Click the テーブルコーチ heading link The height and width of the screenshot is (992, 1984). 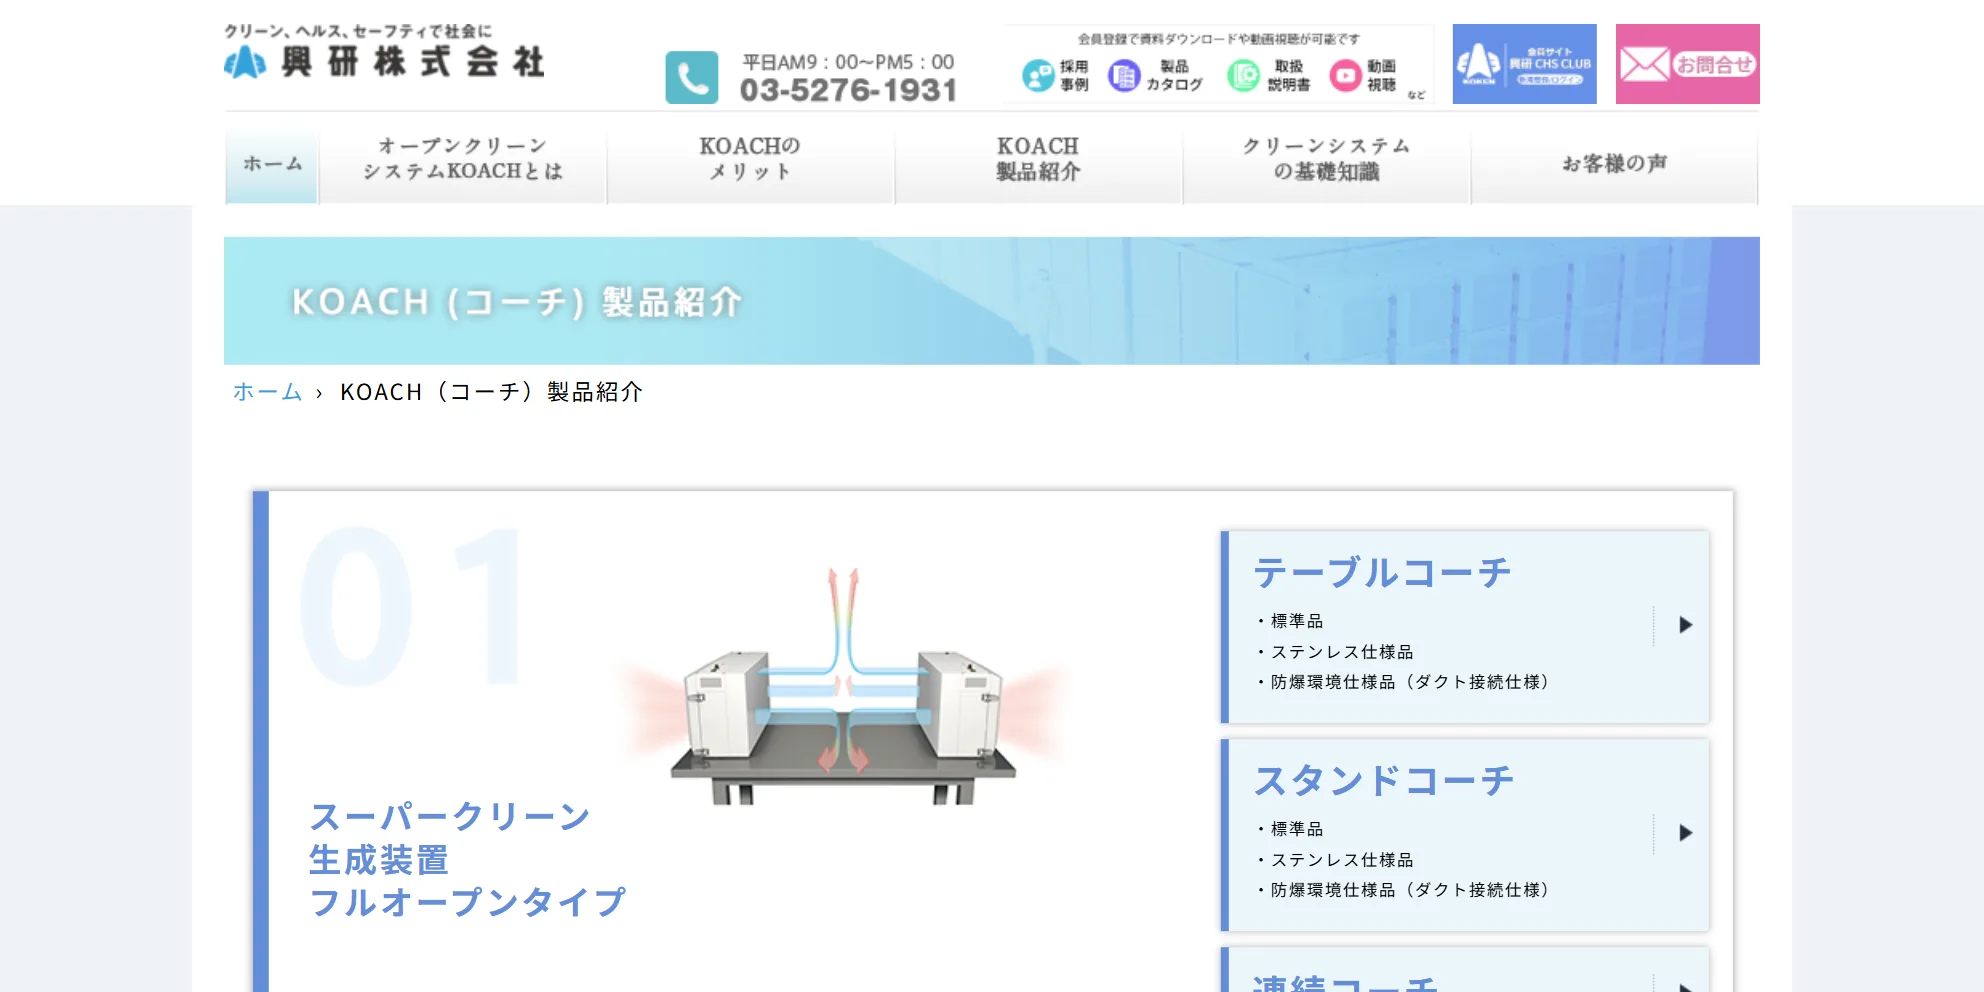point(1382,573)
